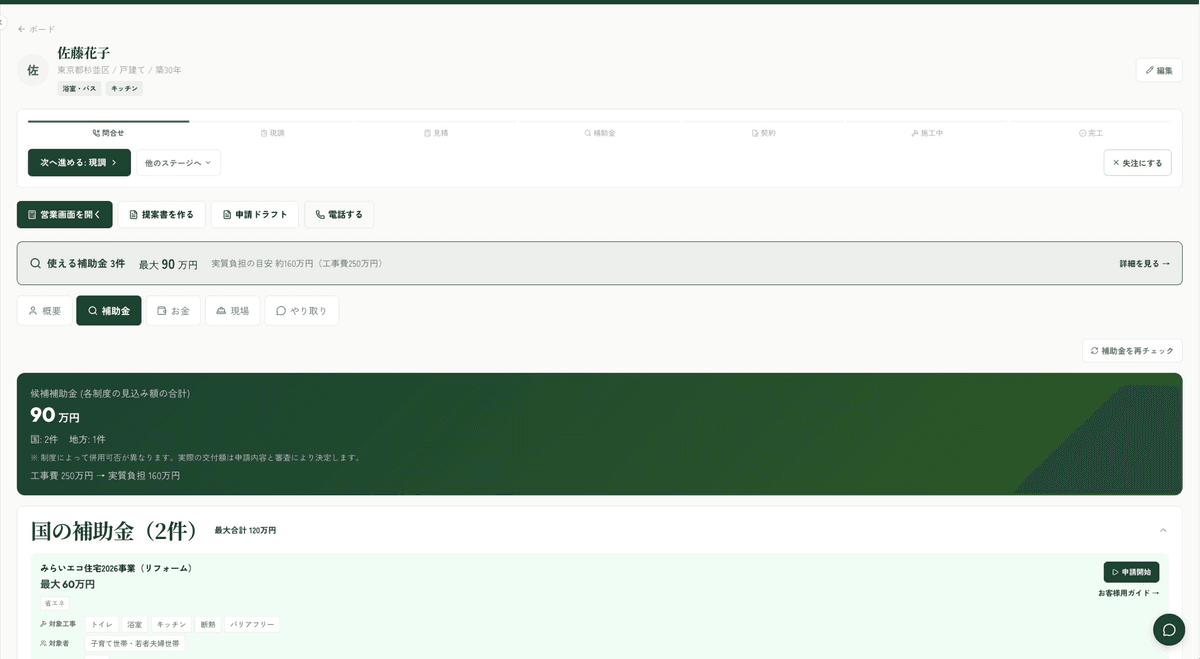Create a proposal via 提案書を作る
Screen dimensions: 1200x659
point(161,214)
